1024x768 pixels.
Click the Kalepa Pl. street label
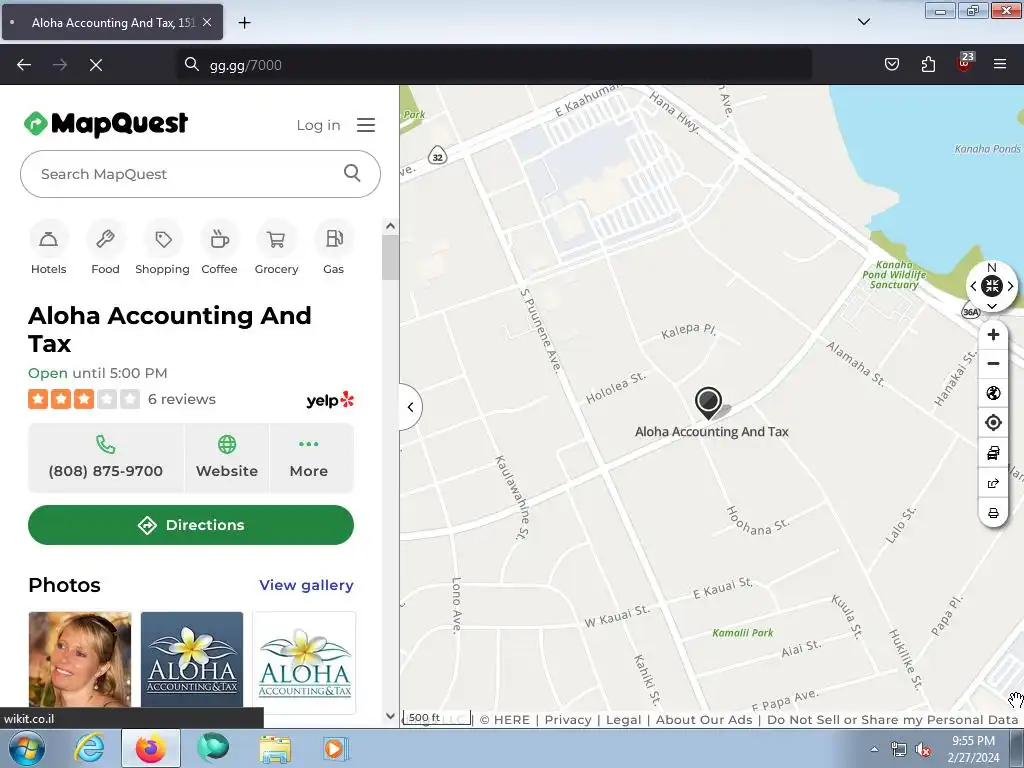(688, 330)
